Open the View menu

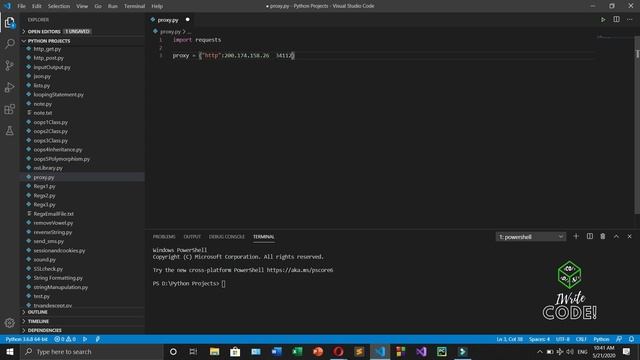pos(82,6)
